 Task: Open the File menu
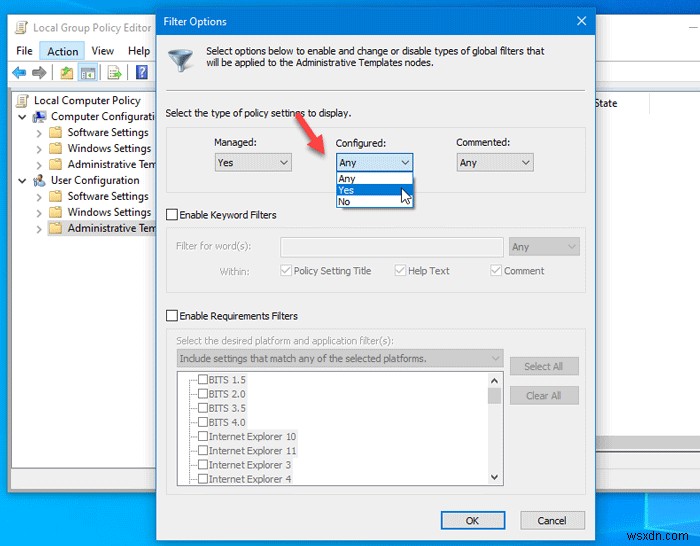(x=24, y=51)
